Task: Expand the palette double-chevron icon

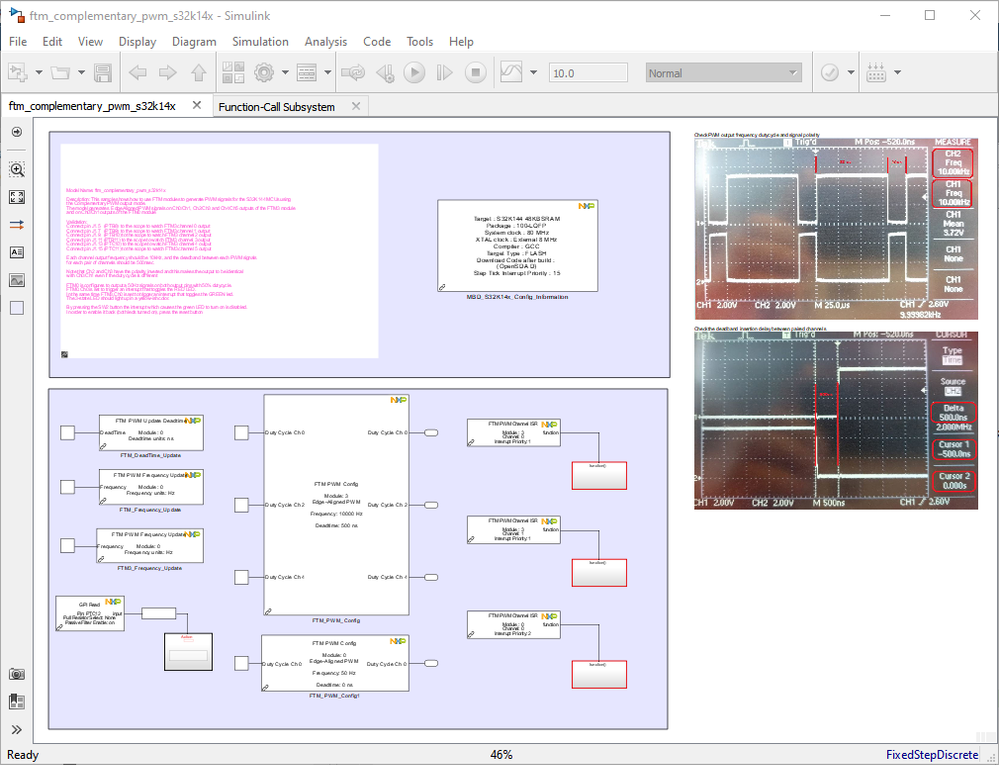Action: click(x=17, y=730)
